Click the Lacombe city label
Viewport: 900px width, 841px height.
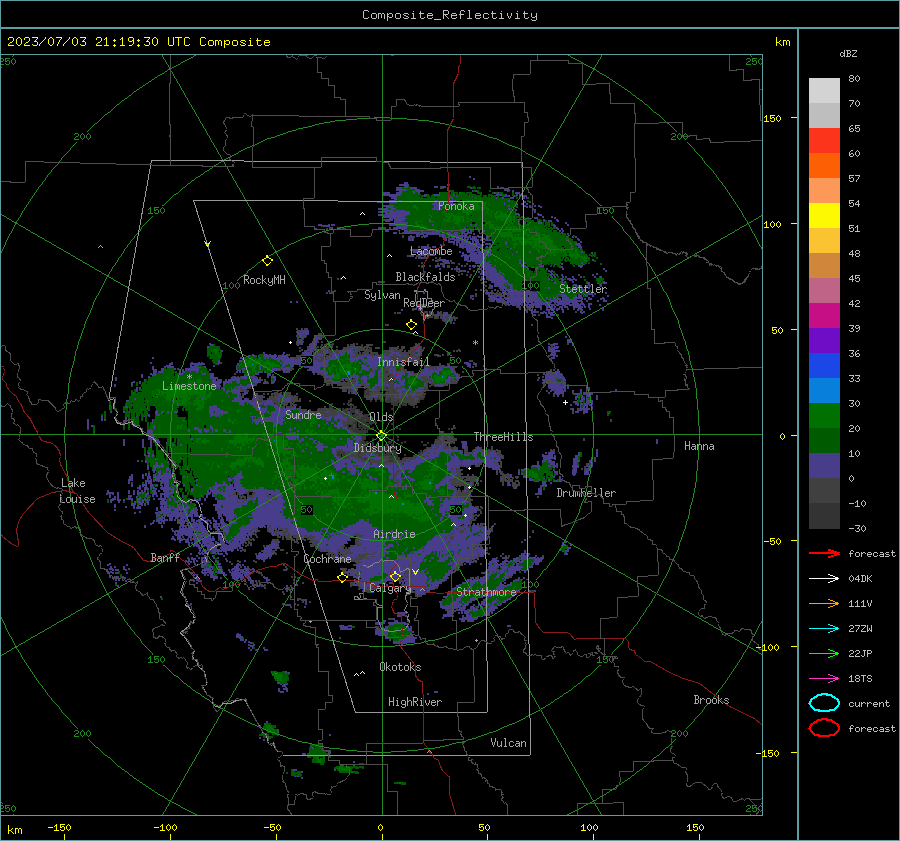(431, 251)
